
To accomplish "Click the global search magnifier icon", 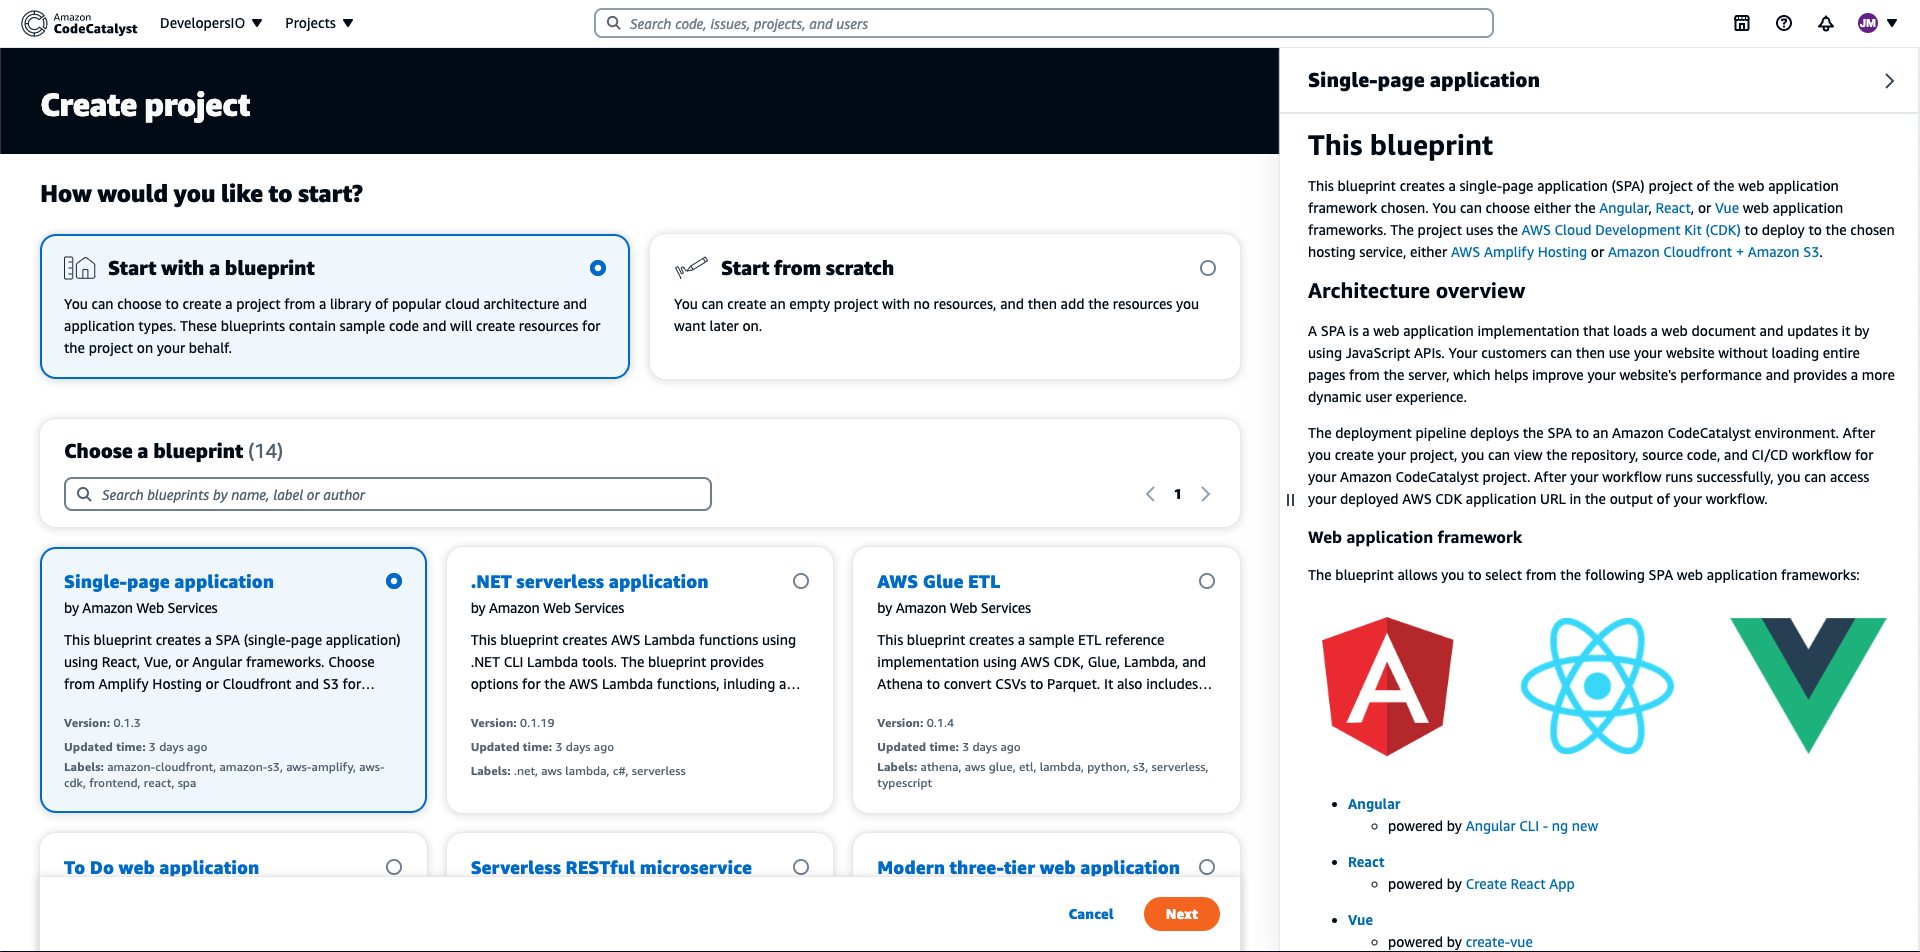I will 613,23.
